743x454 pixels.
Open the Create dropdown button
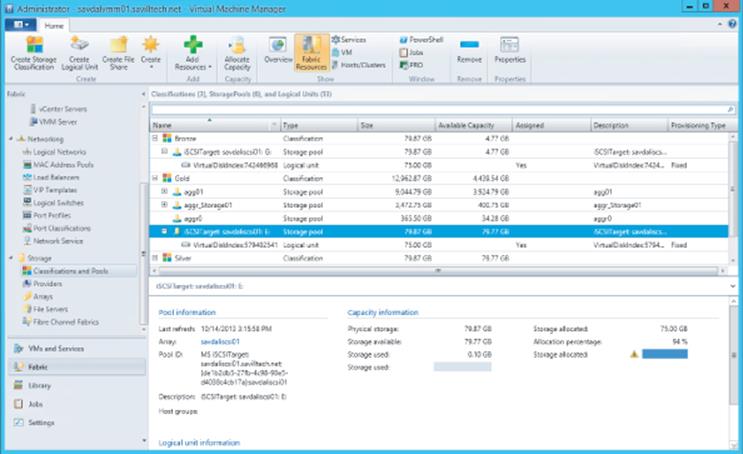(x=151, y=53)
